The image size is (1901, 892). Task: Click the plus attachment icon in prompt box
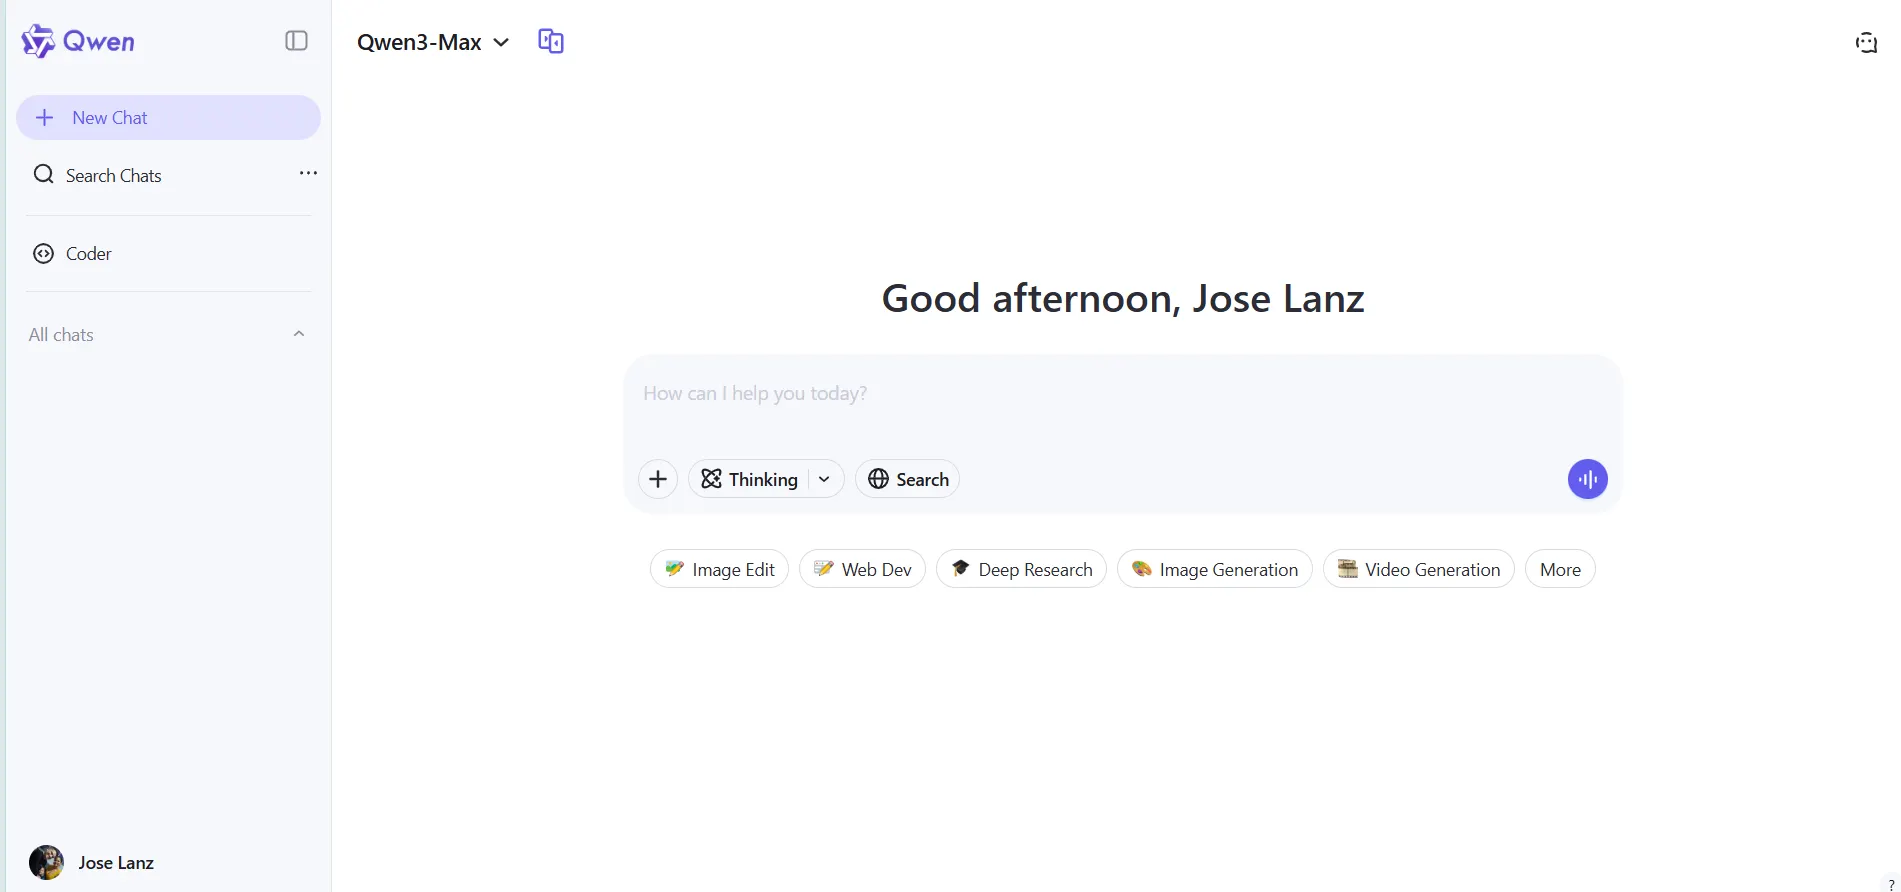click(658, 480)
